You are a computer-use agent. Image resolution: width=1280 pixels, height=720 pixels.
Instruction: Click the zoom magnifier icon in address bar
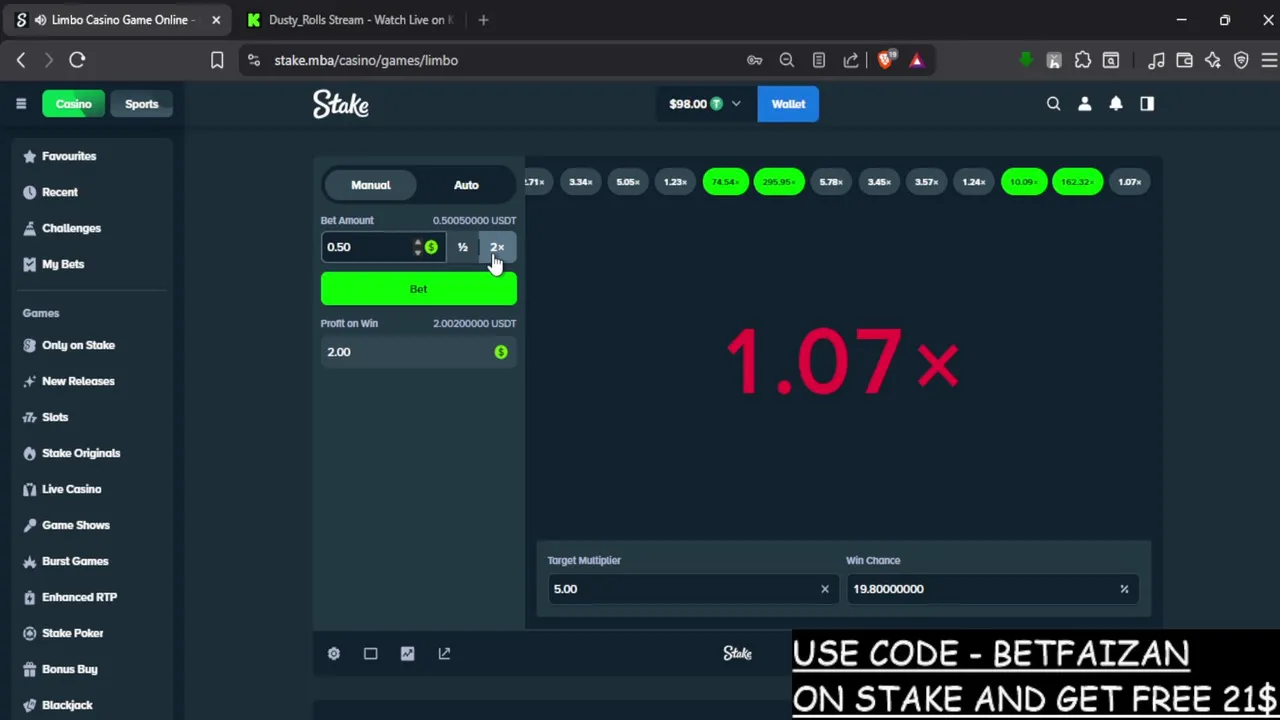point(787,60)
